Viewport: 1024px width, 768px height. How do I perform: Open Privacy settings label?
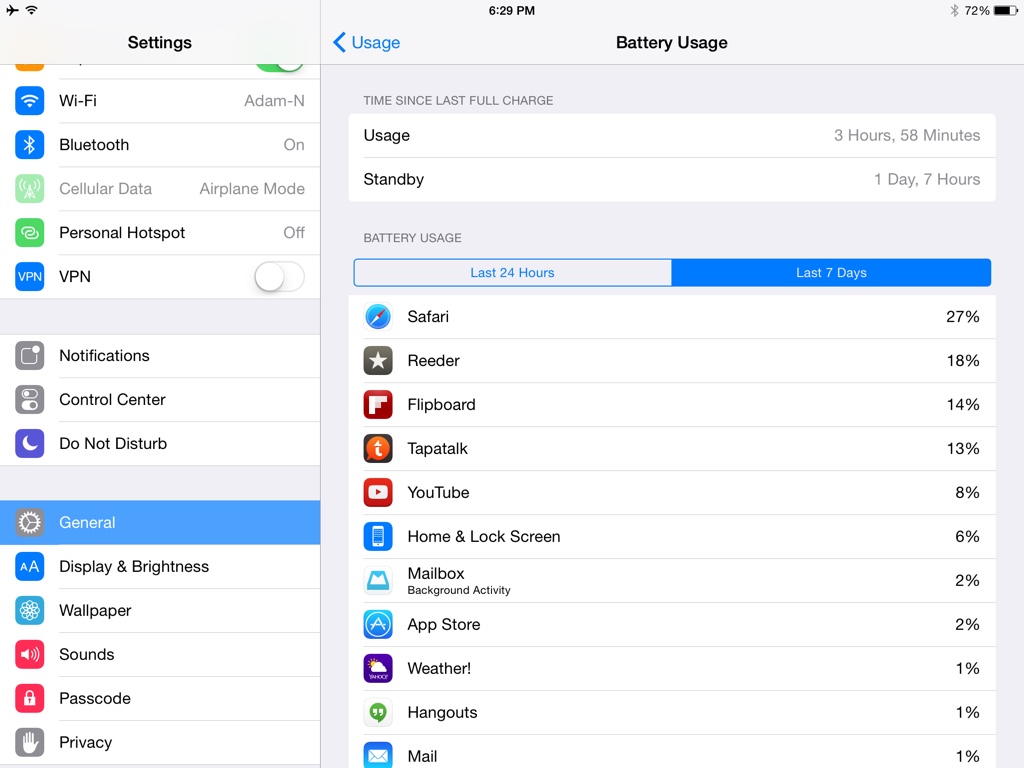click(86, 743)
